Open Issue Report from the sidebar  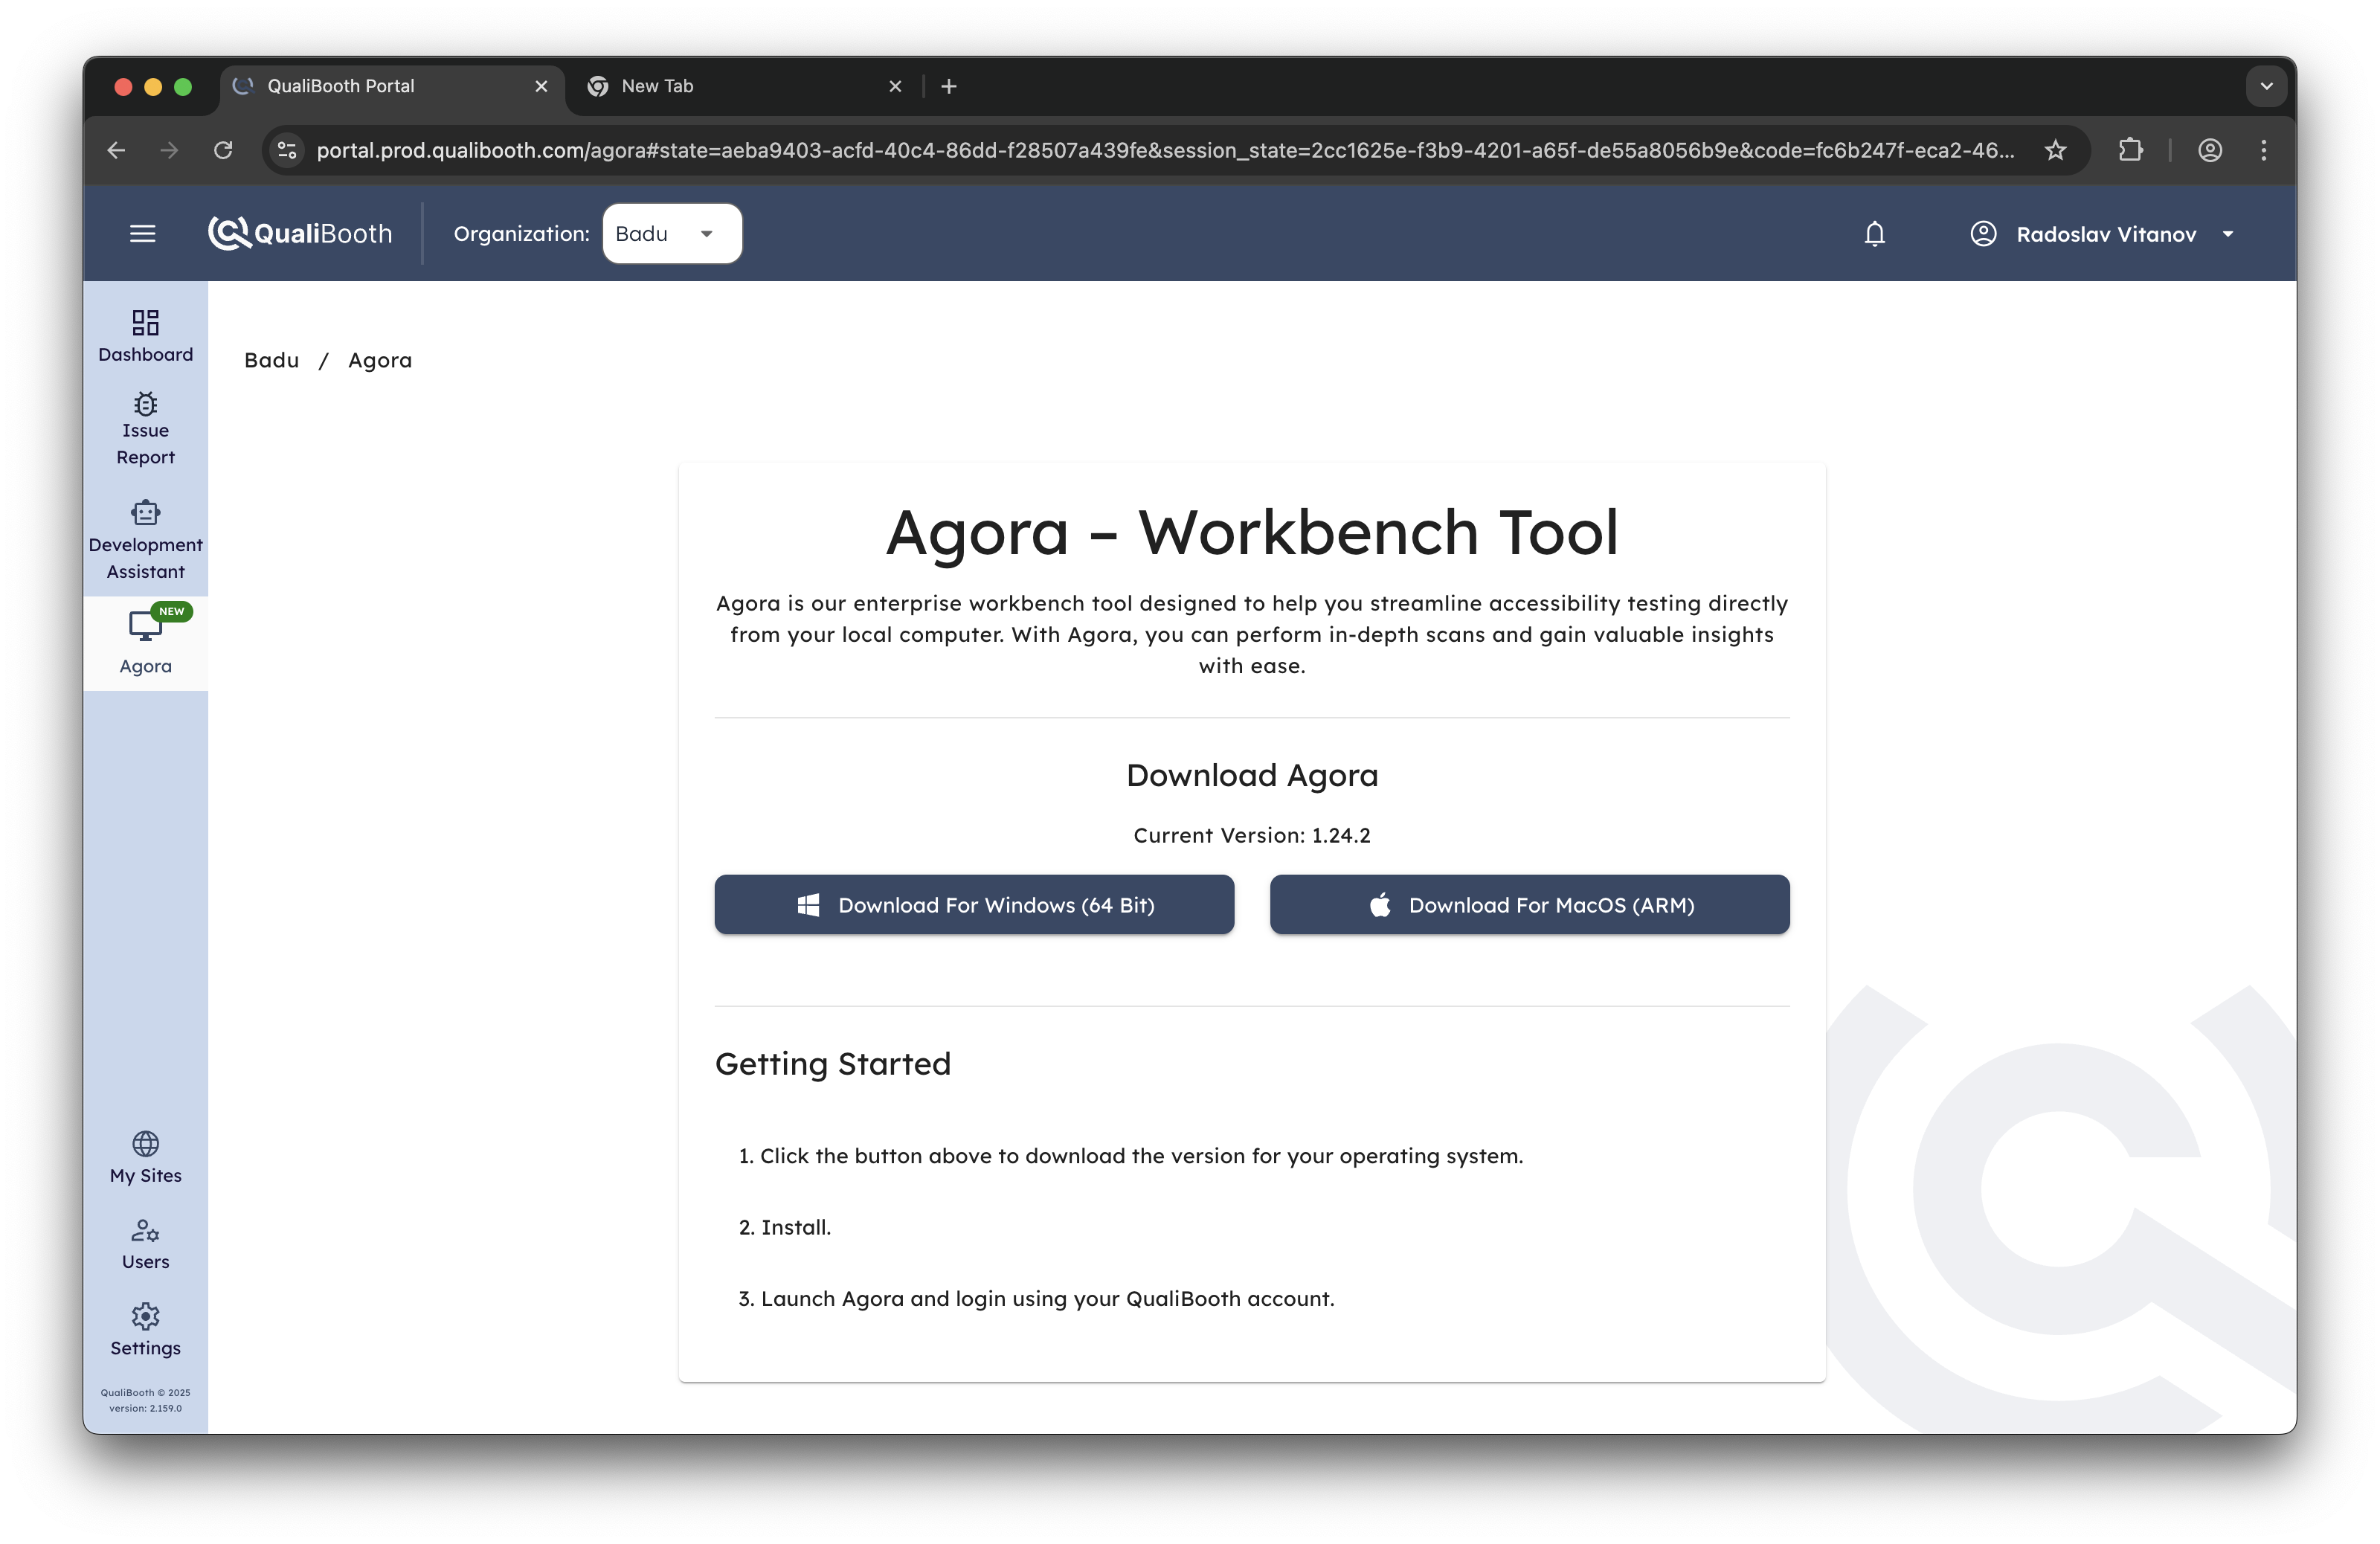[x=145, y=430]
